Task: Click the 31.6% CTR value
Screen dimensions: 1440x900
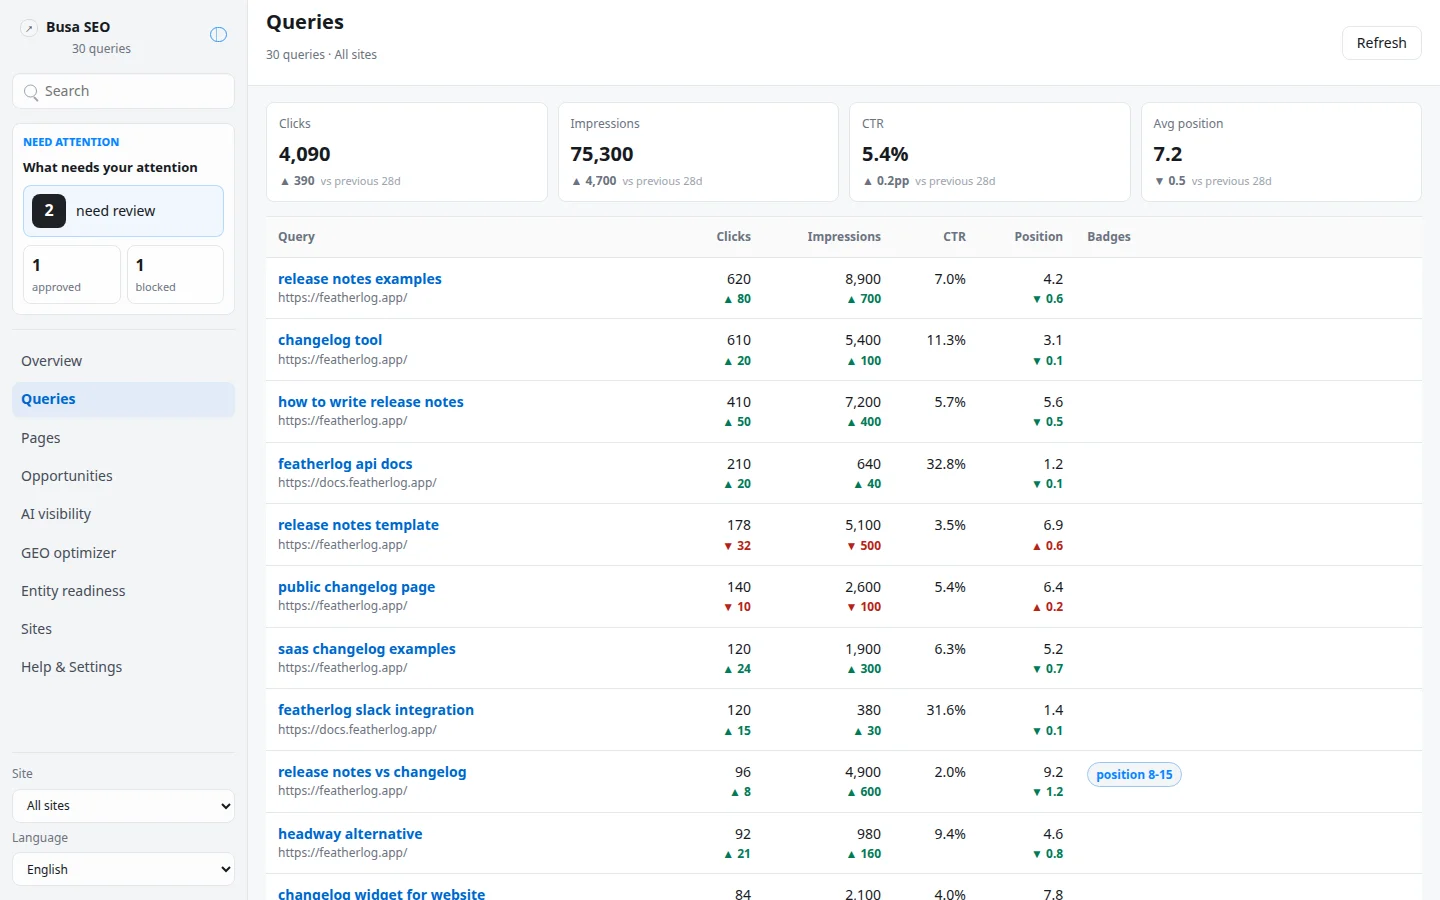Action: pos(946,710)
